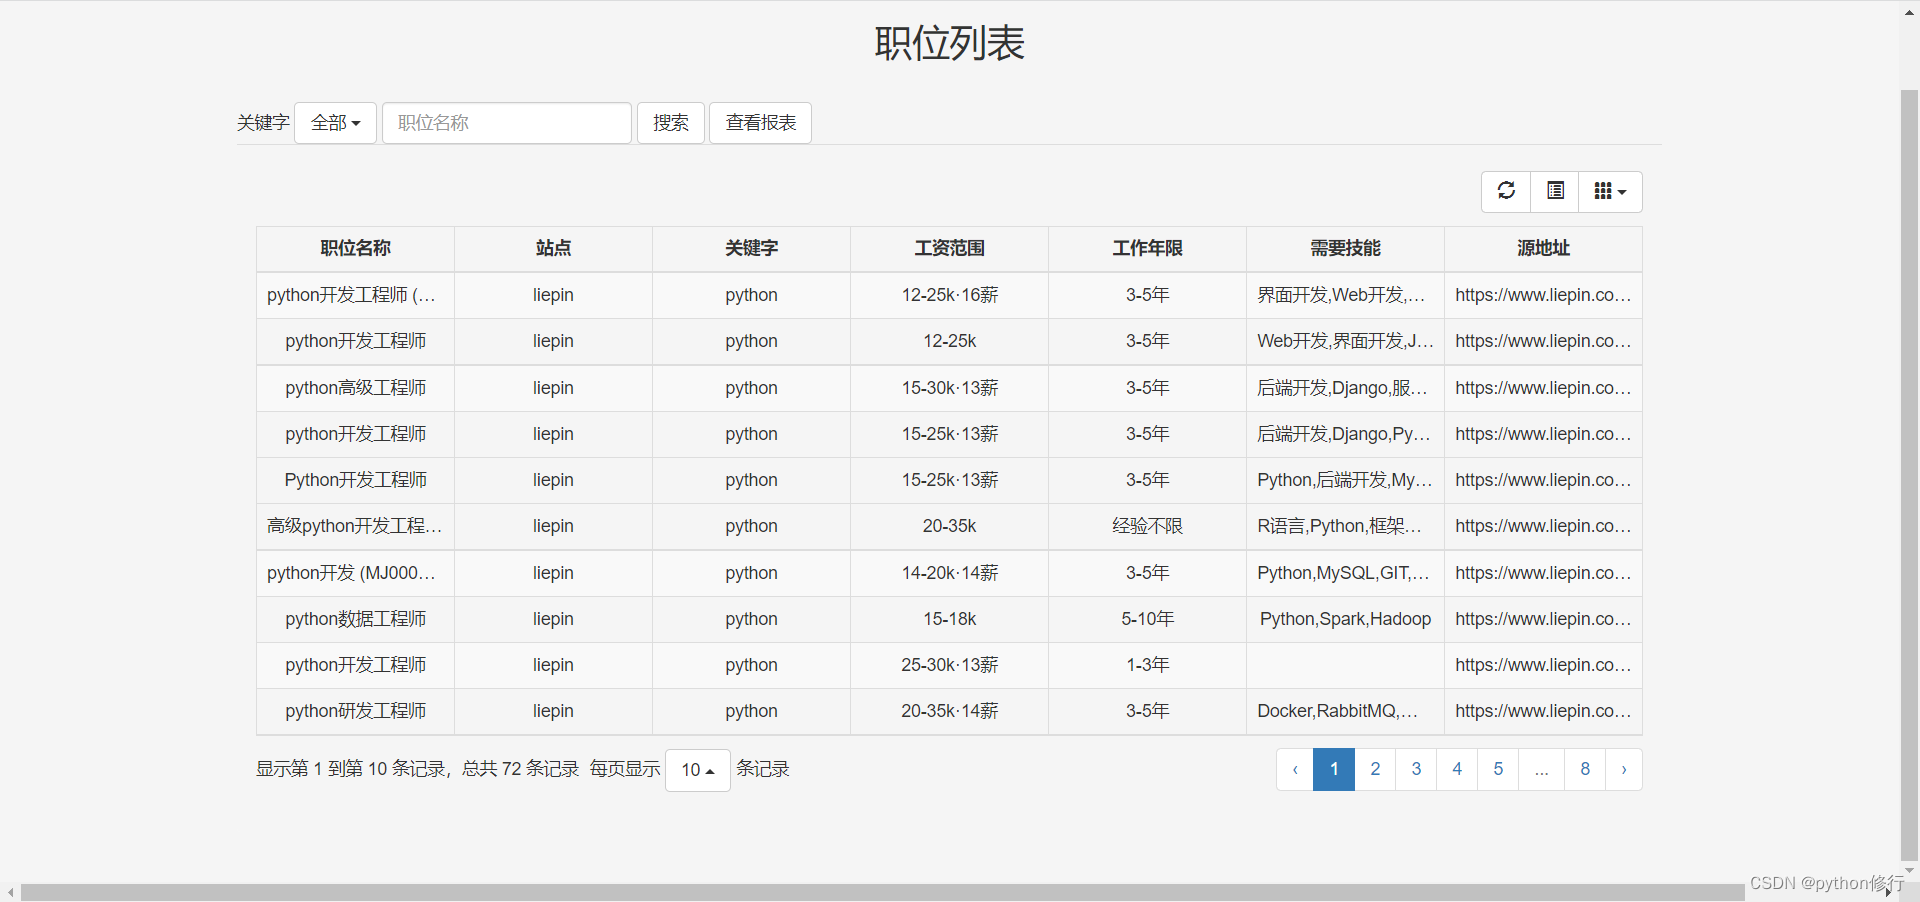Click the 源地址 column header
This screenshot has height=902, width=1920.
pyautogui.click(x=1543, y=249)
